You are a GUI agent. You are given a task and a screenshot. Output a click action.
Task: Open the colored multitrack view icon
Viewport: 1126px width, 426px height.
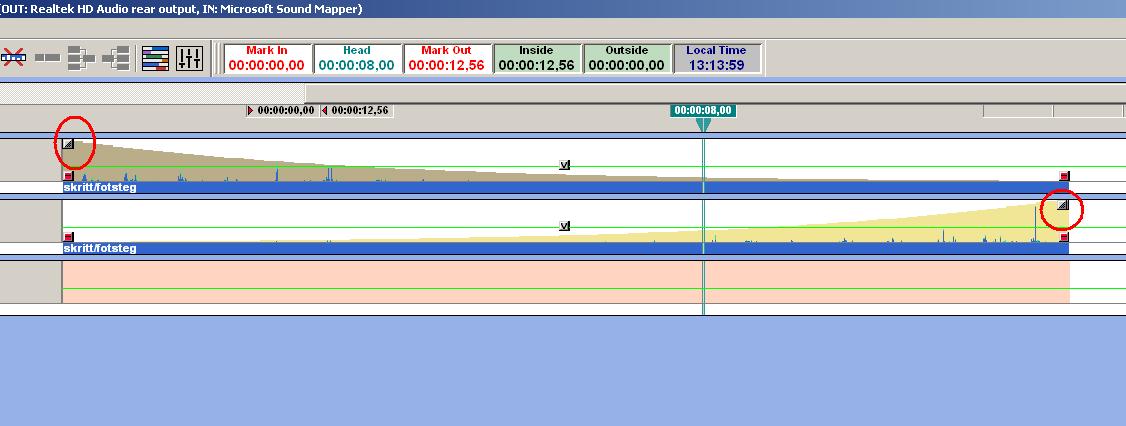pos(155,58)
